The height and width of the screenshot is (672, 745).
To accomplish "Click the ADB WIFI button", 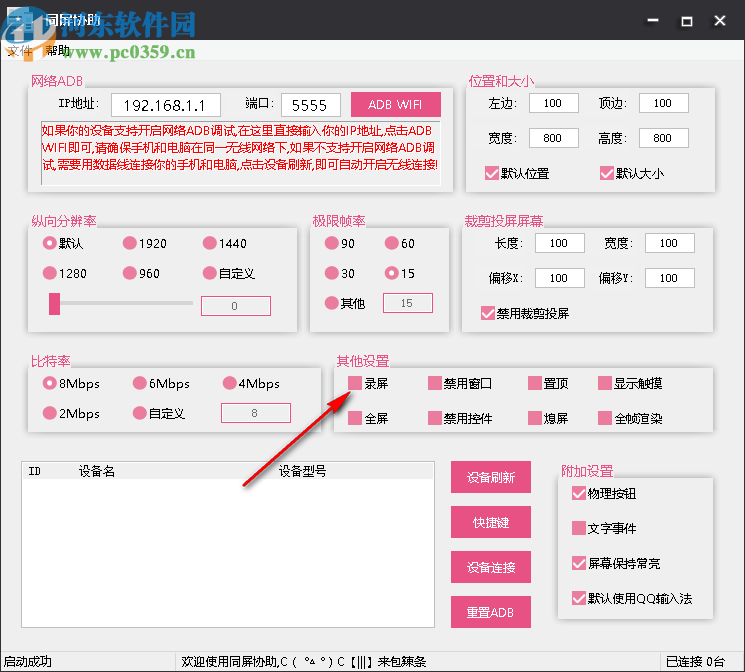I will point(396,105).
